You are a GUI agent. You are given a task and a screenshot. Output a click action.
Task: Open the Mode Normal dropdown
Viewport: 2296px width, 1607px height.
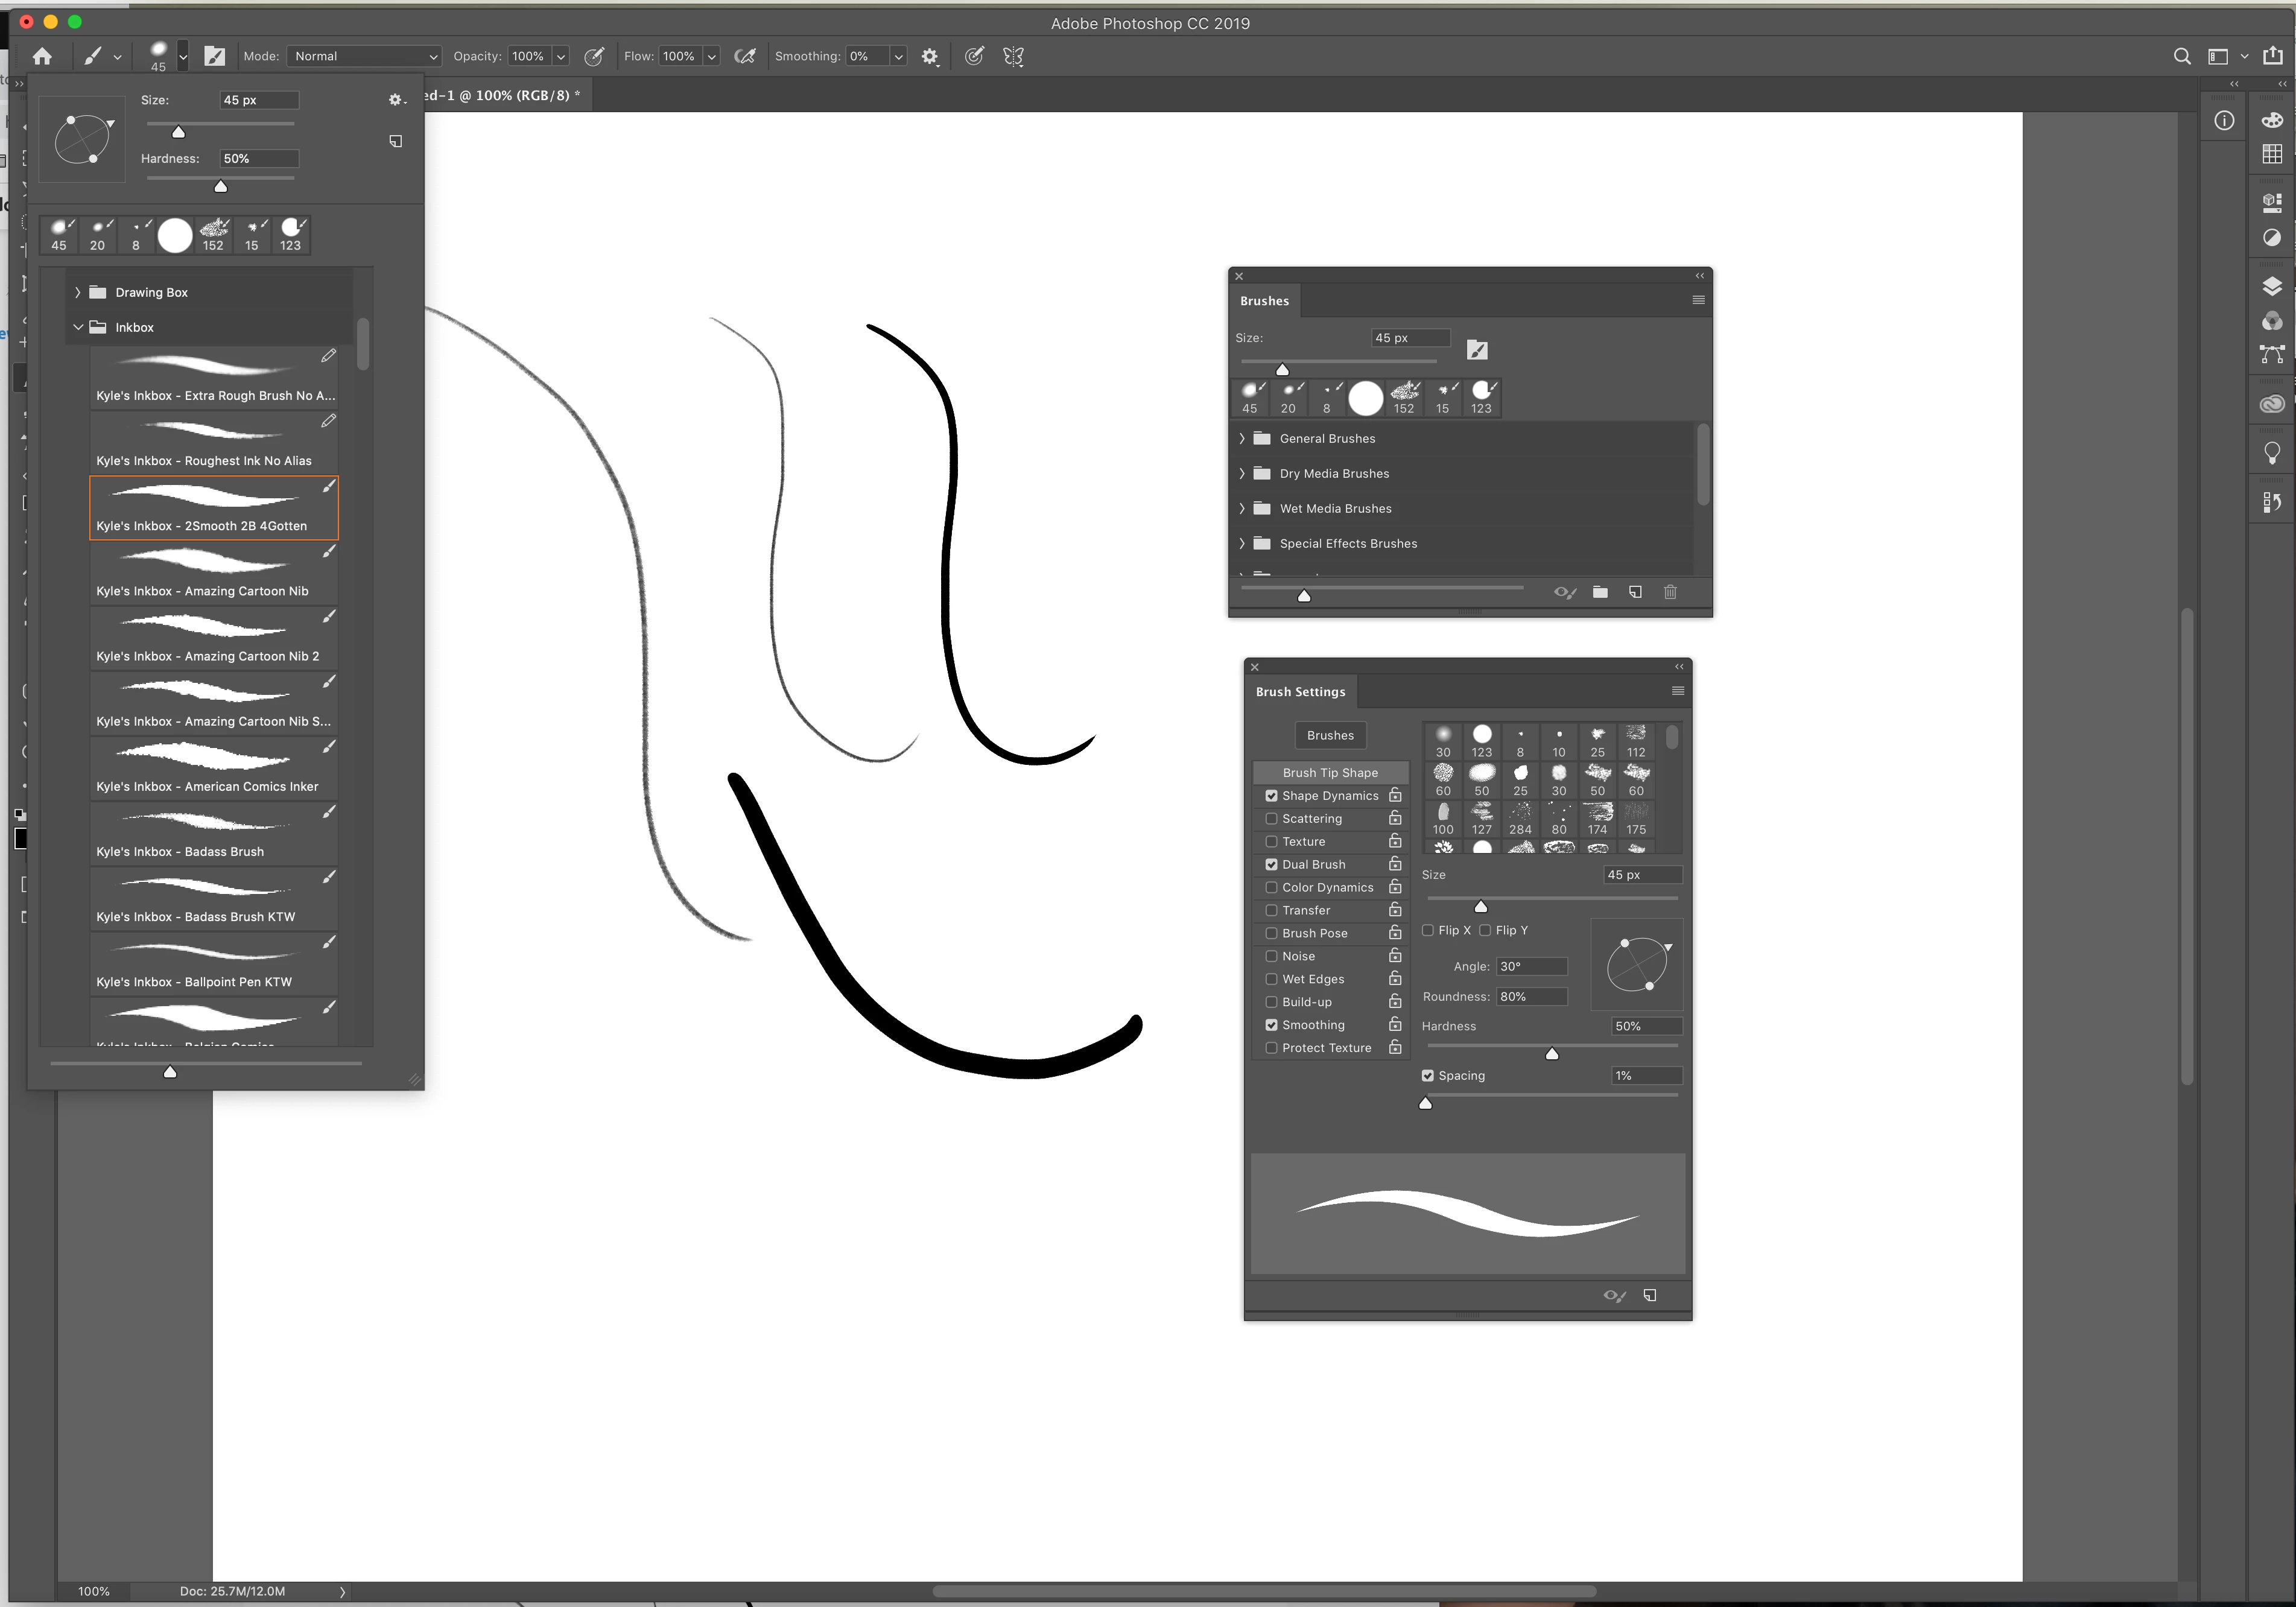[364, 57]
